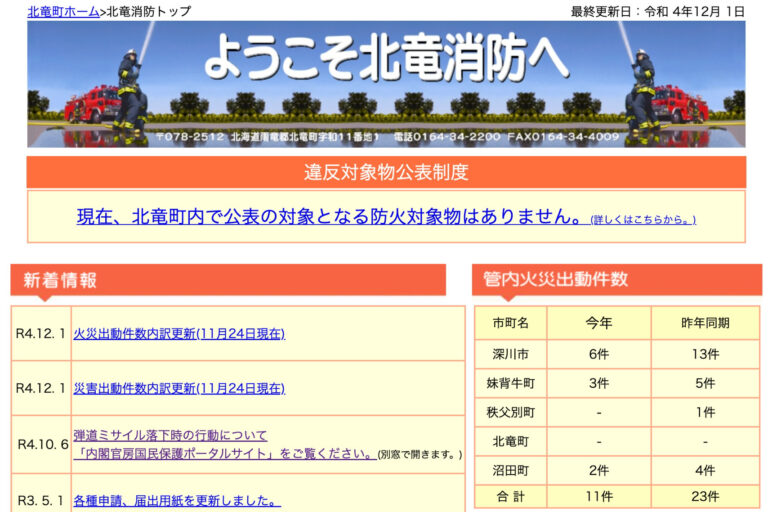Screen dimensions: 768x512
Task: Open 災害出動件数内訳更新 news link
Action: (x=178, y=388)
